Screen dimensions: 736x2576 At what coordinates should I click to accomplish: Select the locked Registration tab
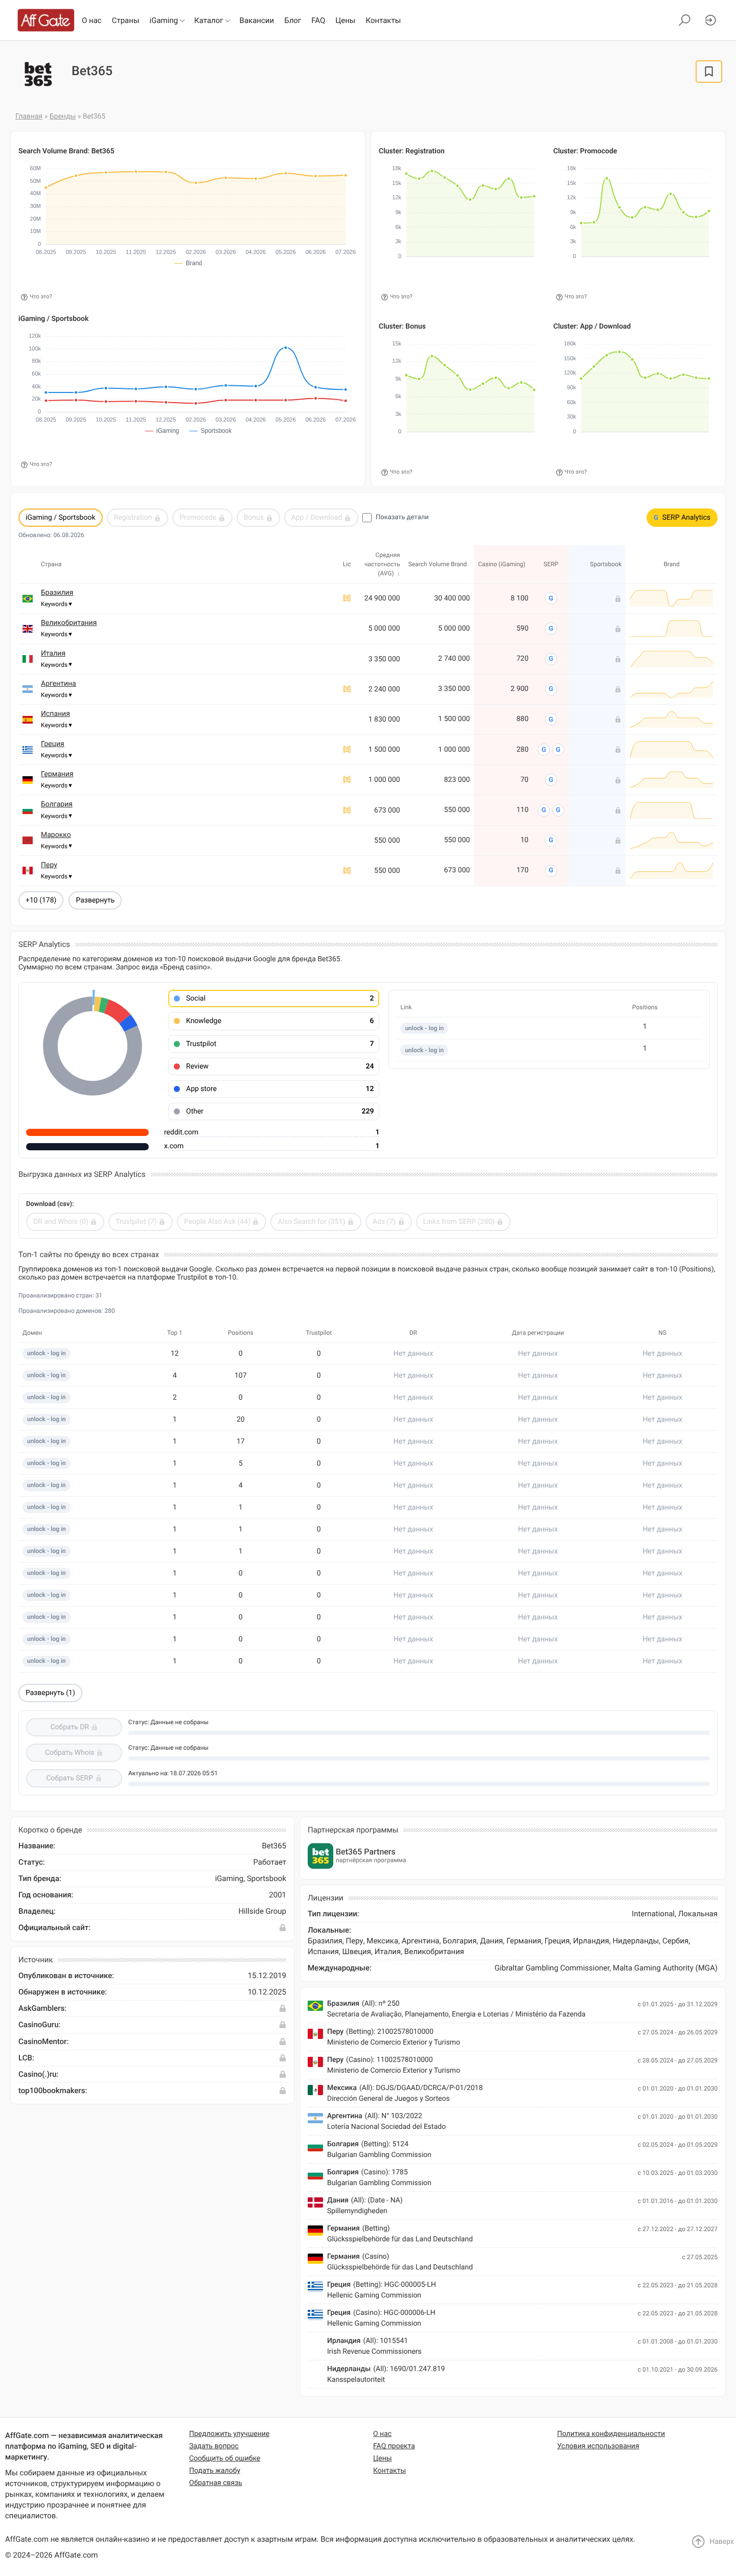pyautogui.click(x=137, y=517)
